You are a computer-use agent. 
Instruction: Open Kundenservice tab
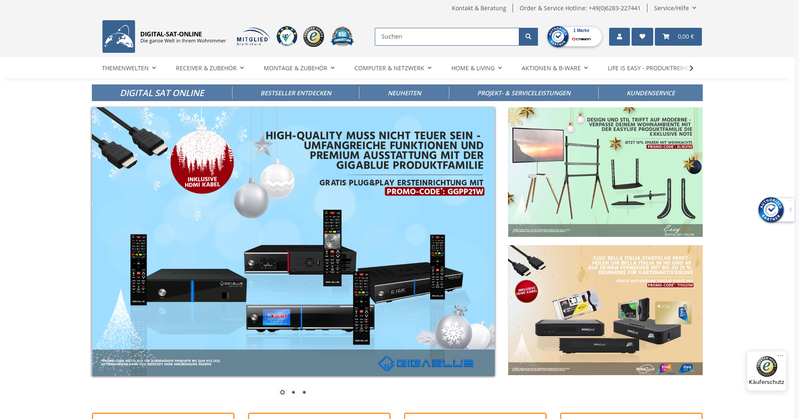tap(651, 93)
